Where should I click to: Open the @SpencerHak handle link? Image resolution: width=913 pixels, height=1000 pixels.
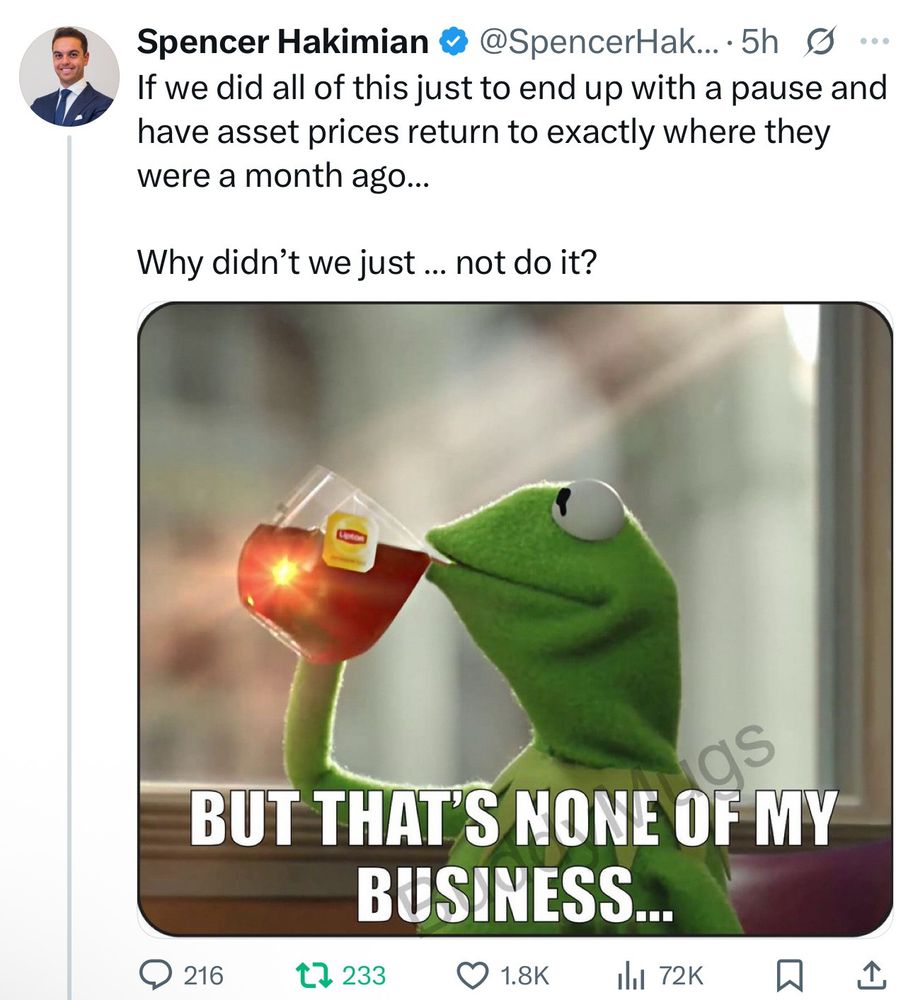[598, 42]
